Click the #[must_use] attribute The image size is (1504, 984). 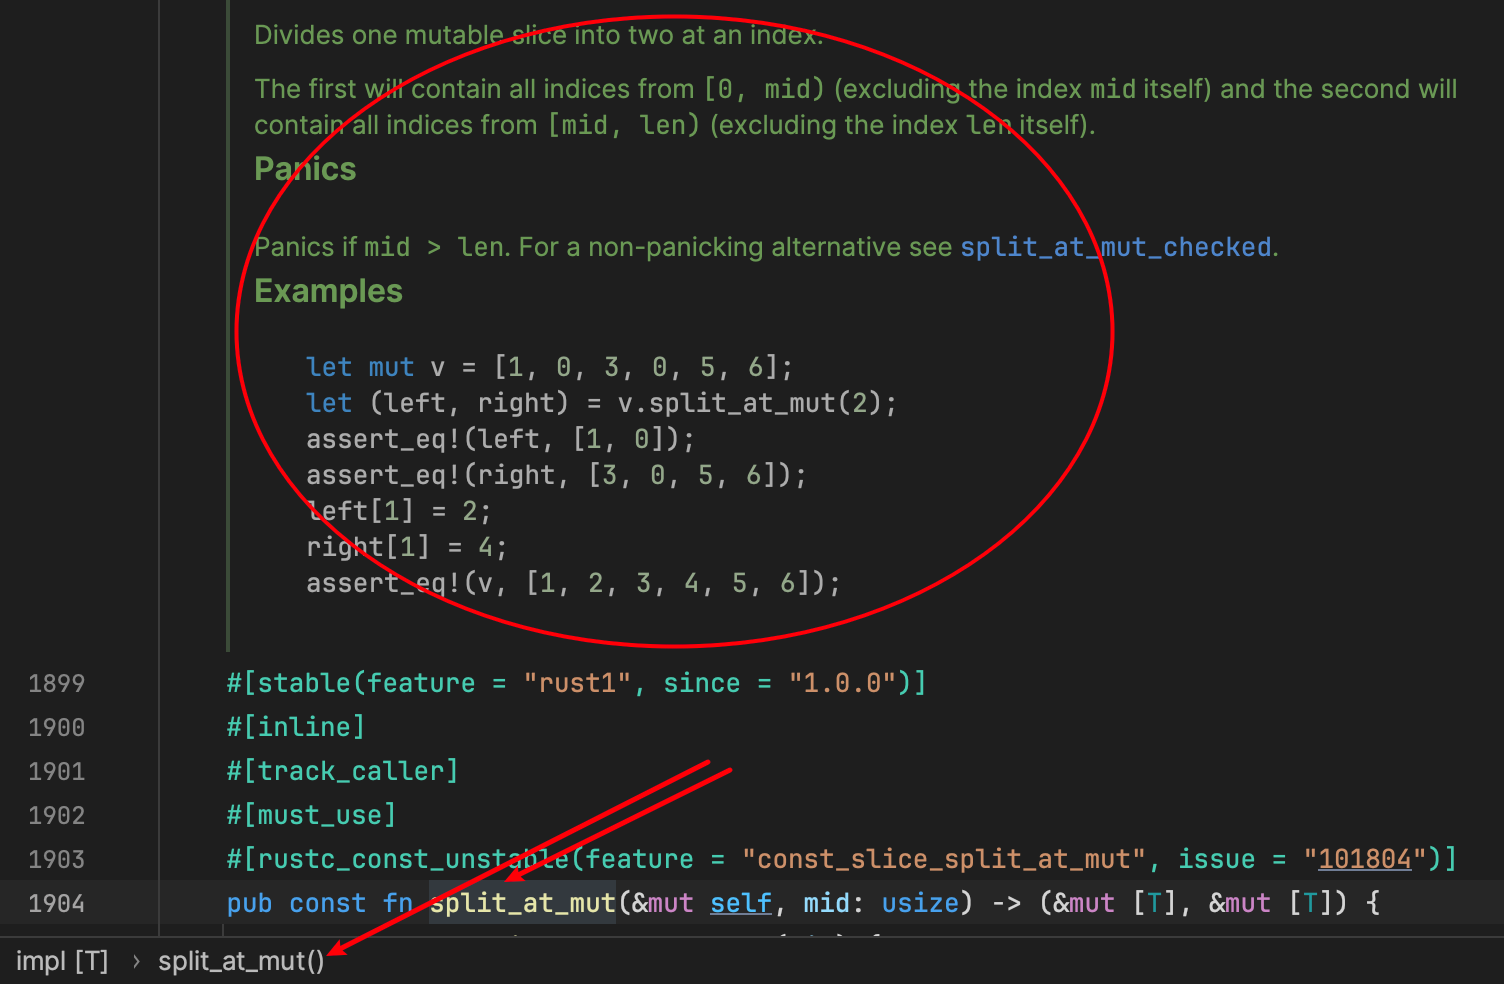(x=311, y=815)
